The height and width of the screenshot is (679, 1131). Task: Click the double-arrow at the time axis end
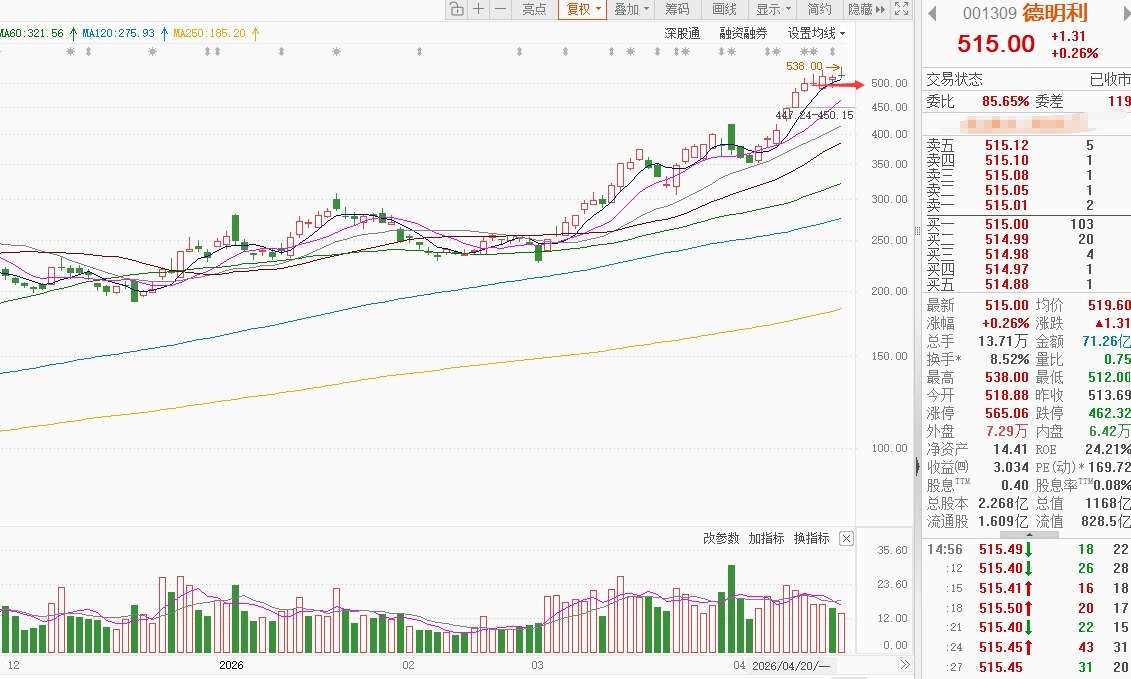(x=905, y=665)
